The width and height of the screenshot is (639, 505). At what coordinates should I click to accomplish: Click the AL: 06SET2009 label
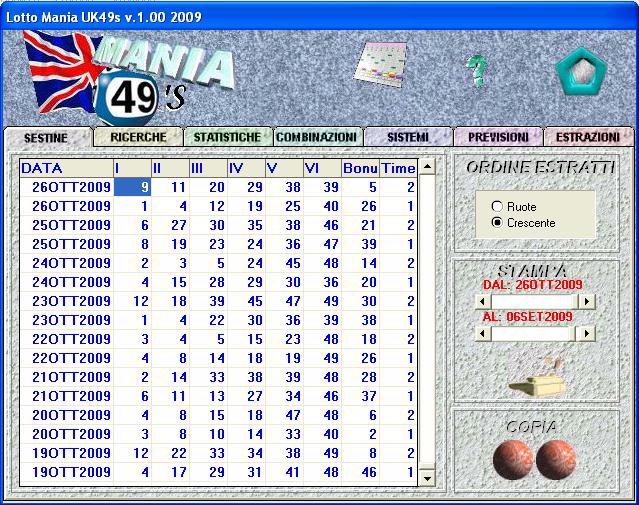527,317
